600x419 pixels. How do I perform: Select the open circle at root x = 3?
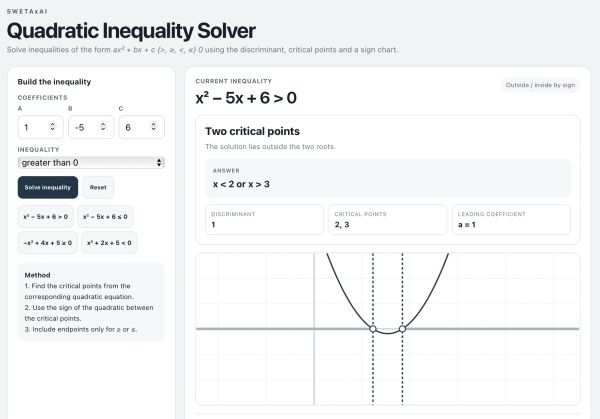tap(402, 329)
